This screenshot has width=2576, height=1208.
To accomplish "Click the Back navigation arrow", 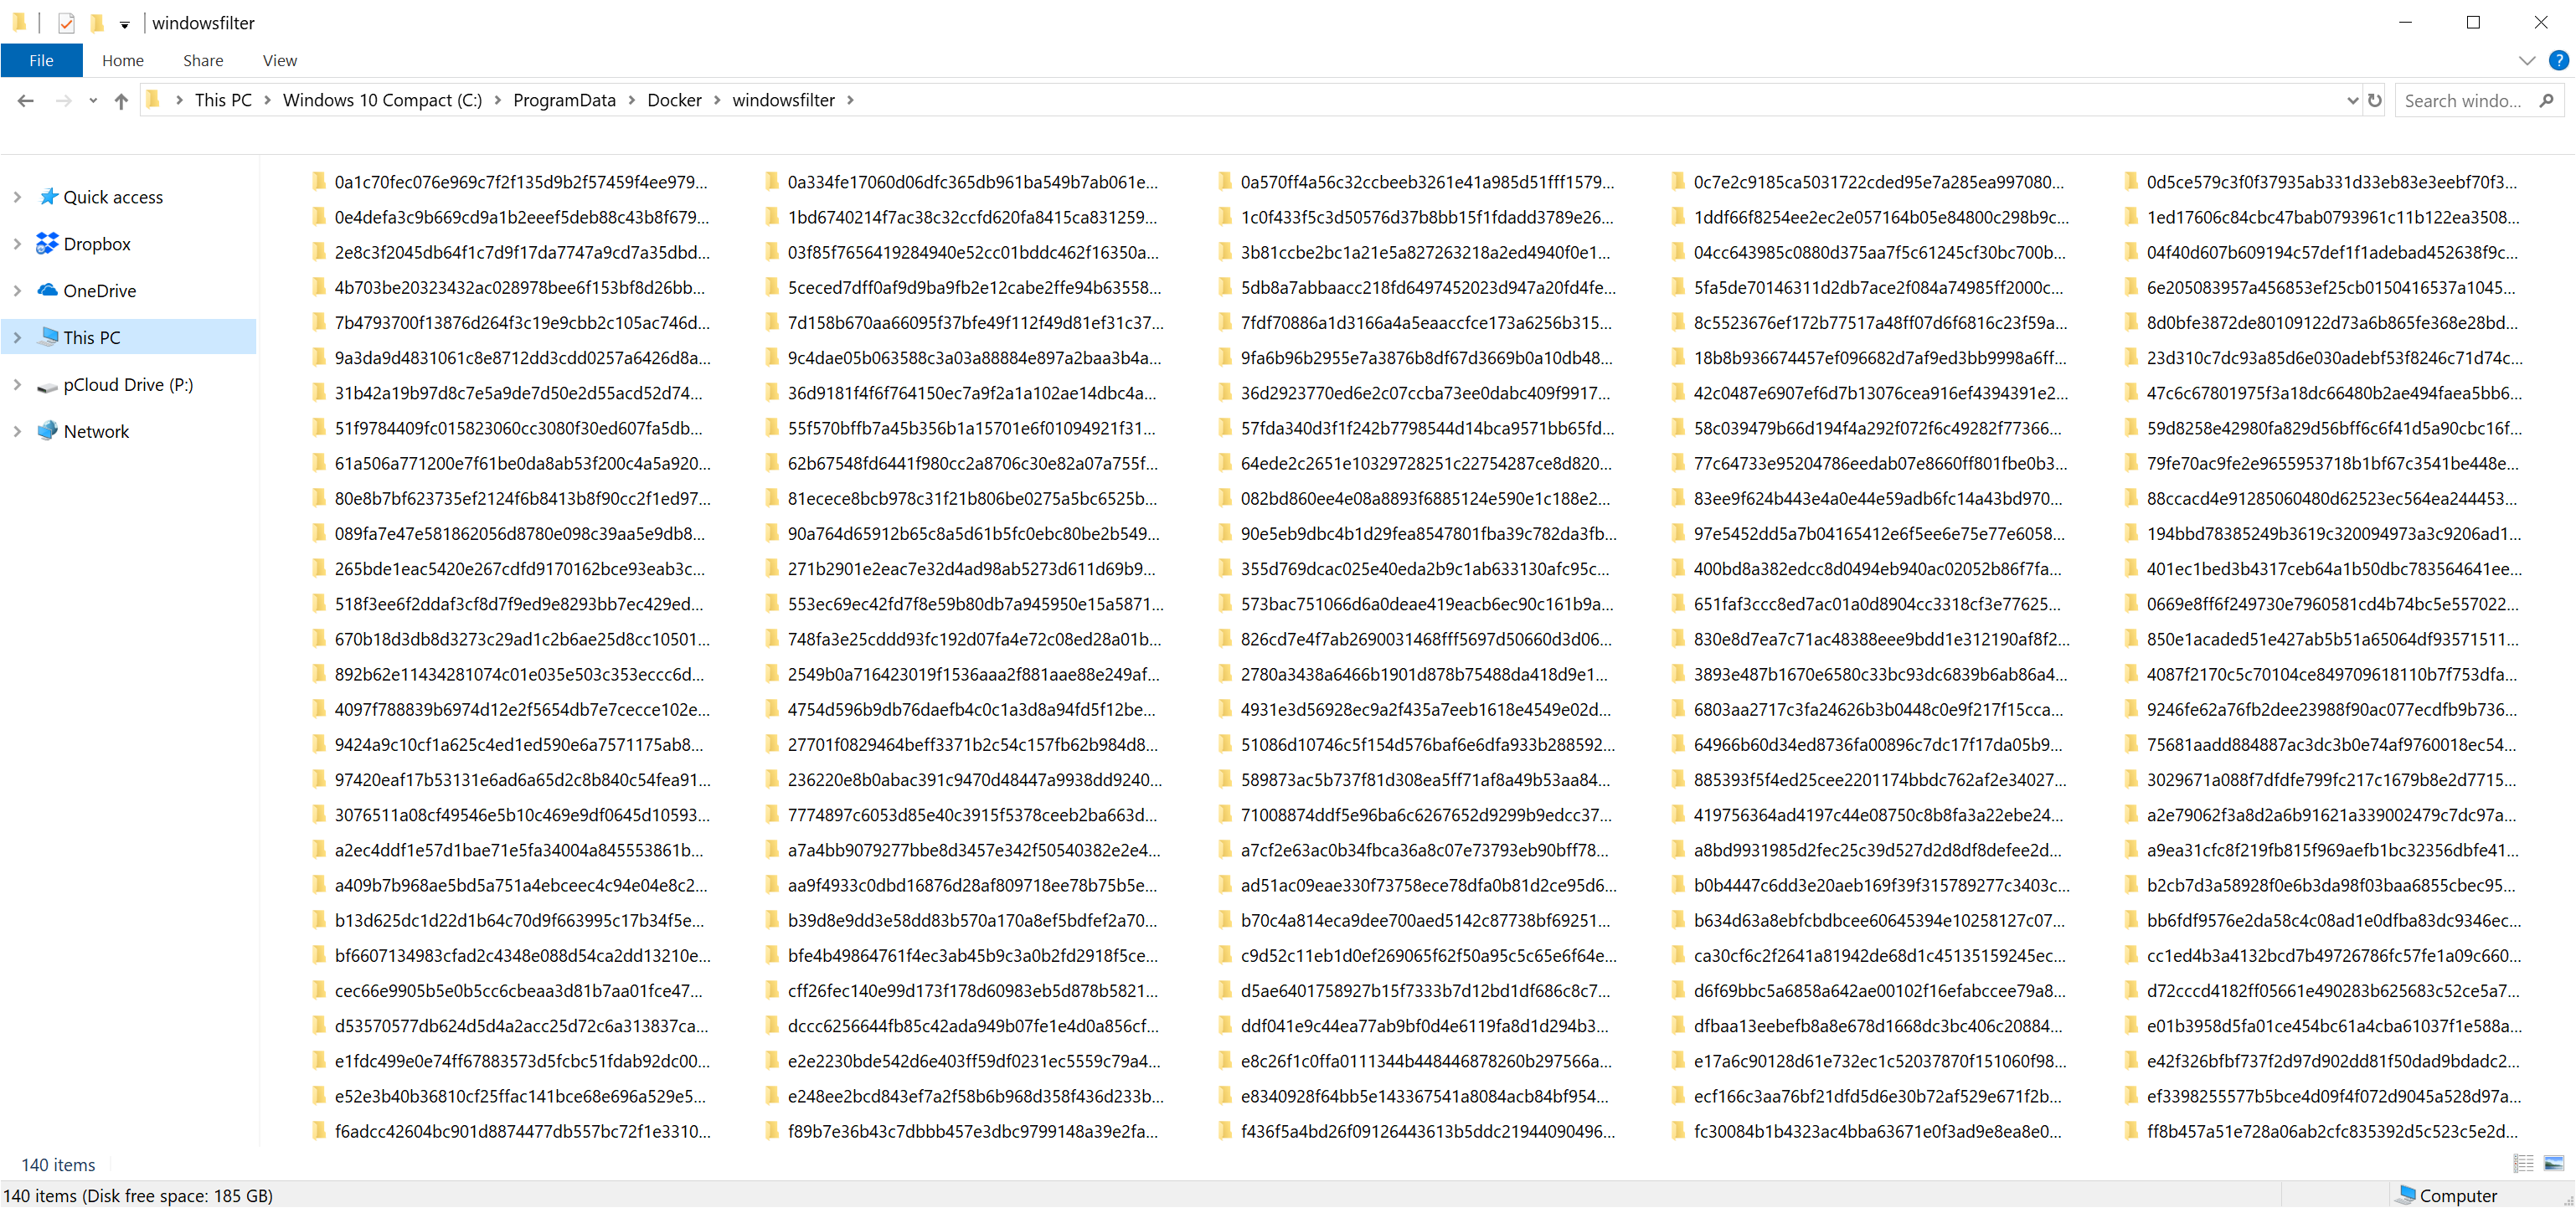I will [26, 100].
